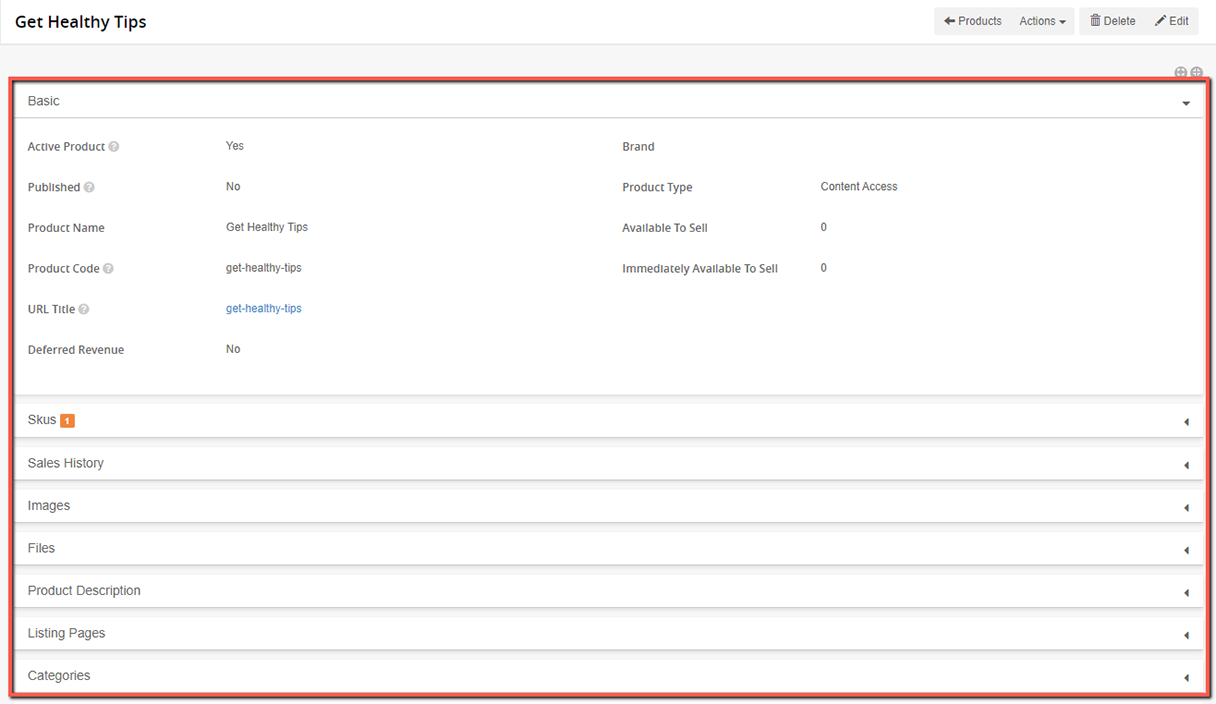This screenshot has width=1216, height=704.
Task: Click the help icon beside Product Code
Action: pos(108,269)
